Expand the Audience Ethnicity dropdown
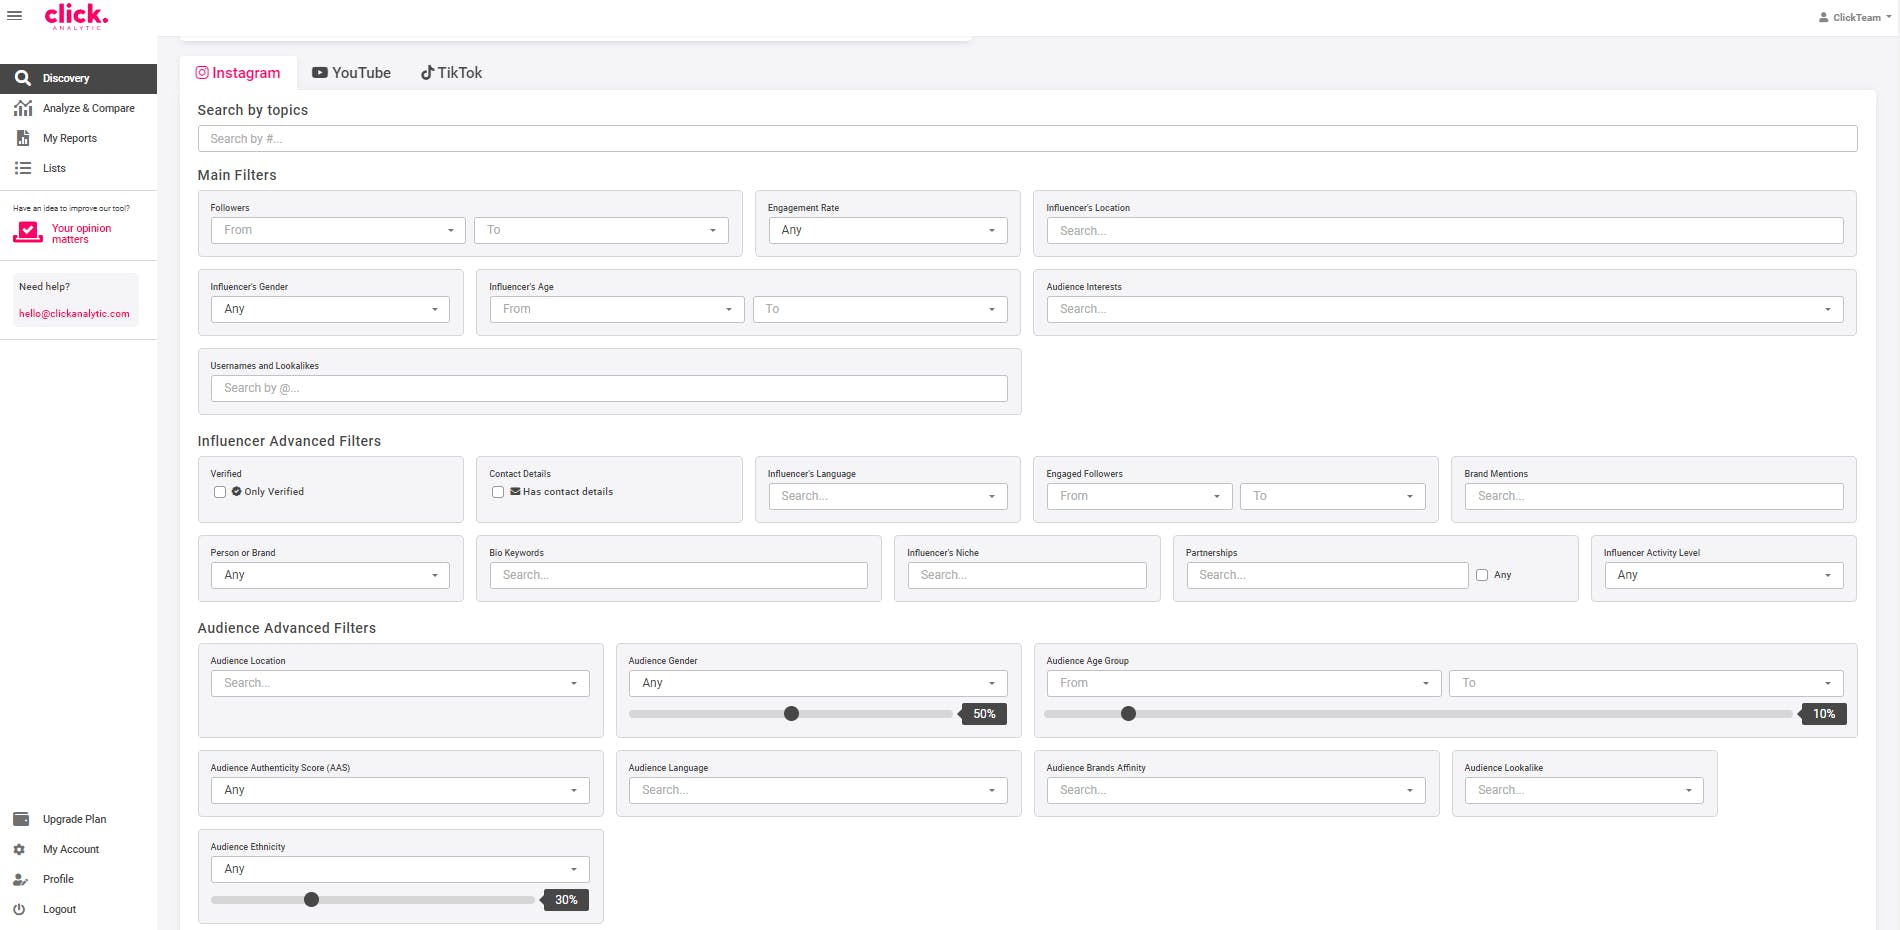1900x930 pixels. [400, 869]
